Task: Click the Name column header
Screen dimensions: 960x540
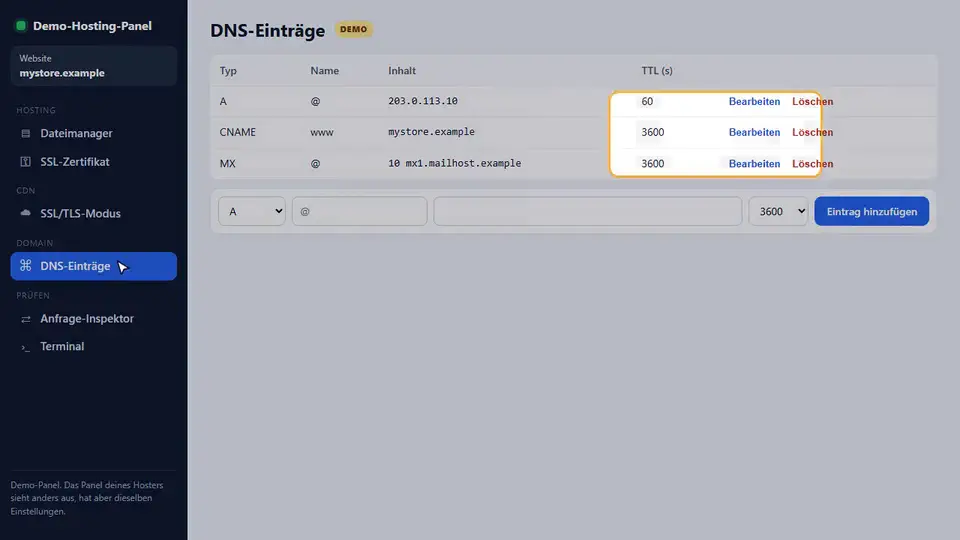Action: click(x=324, y=70)
